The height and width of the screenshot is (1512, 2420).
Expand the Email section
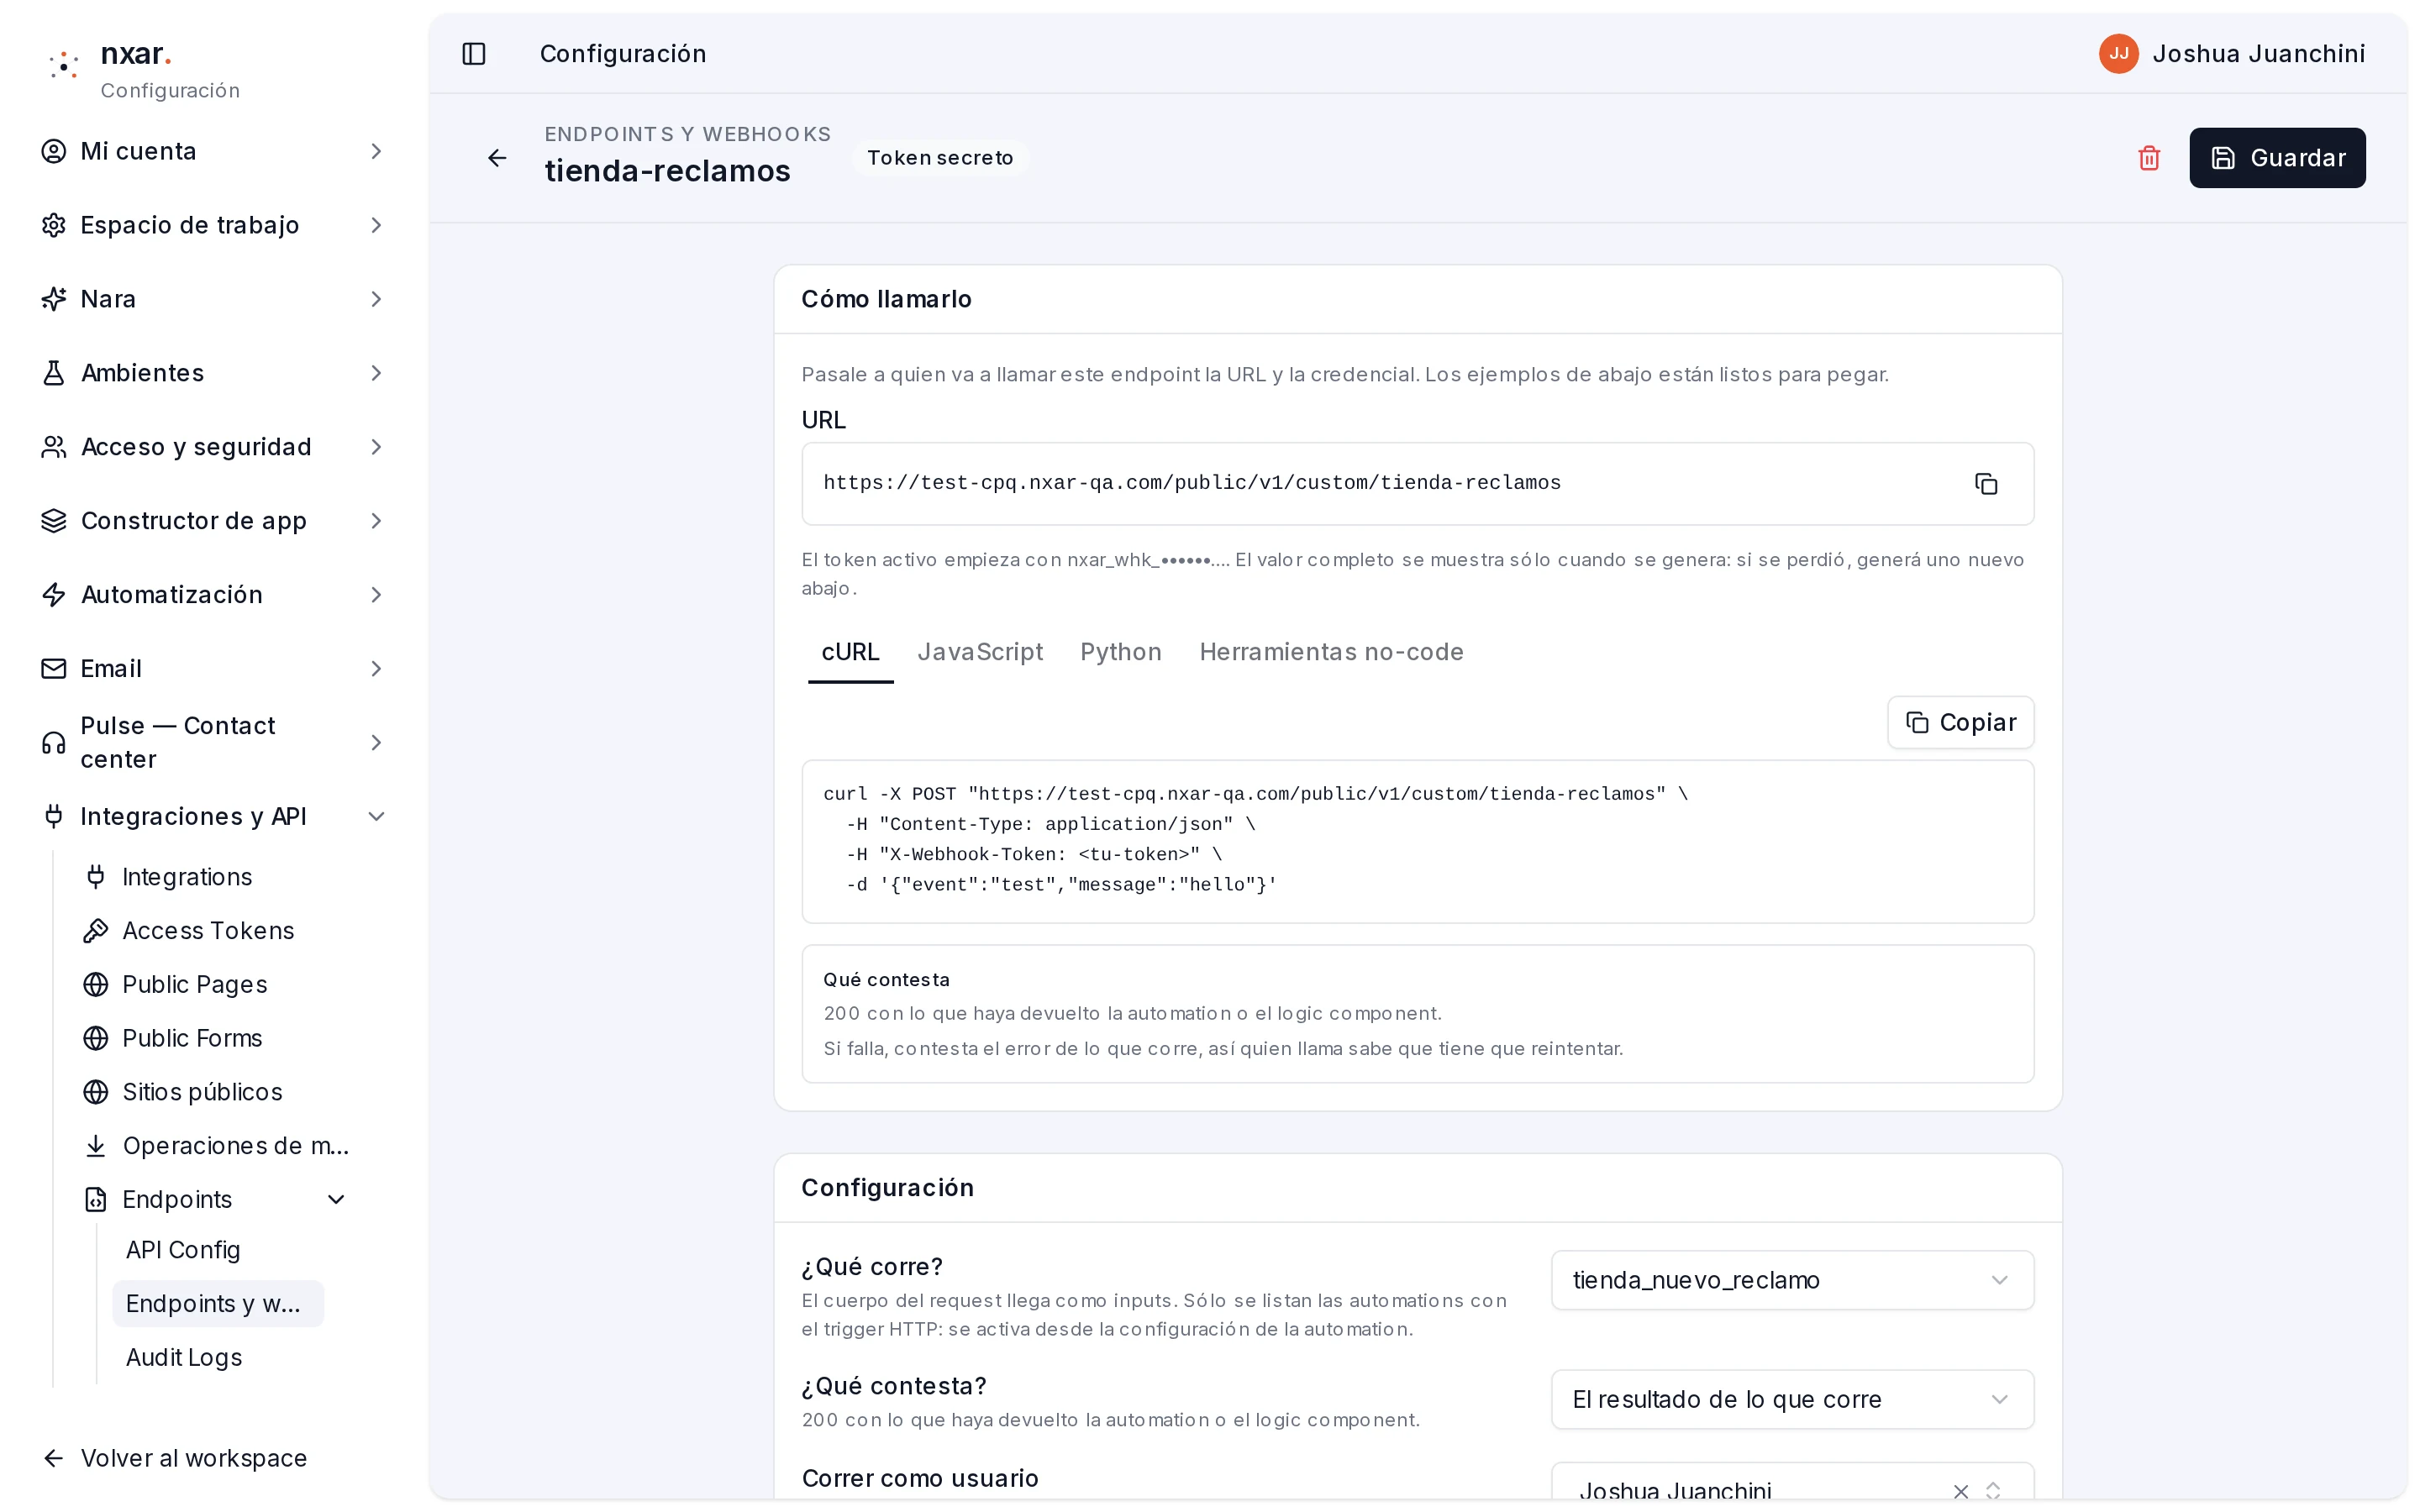[213, 669]
